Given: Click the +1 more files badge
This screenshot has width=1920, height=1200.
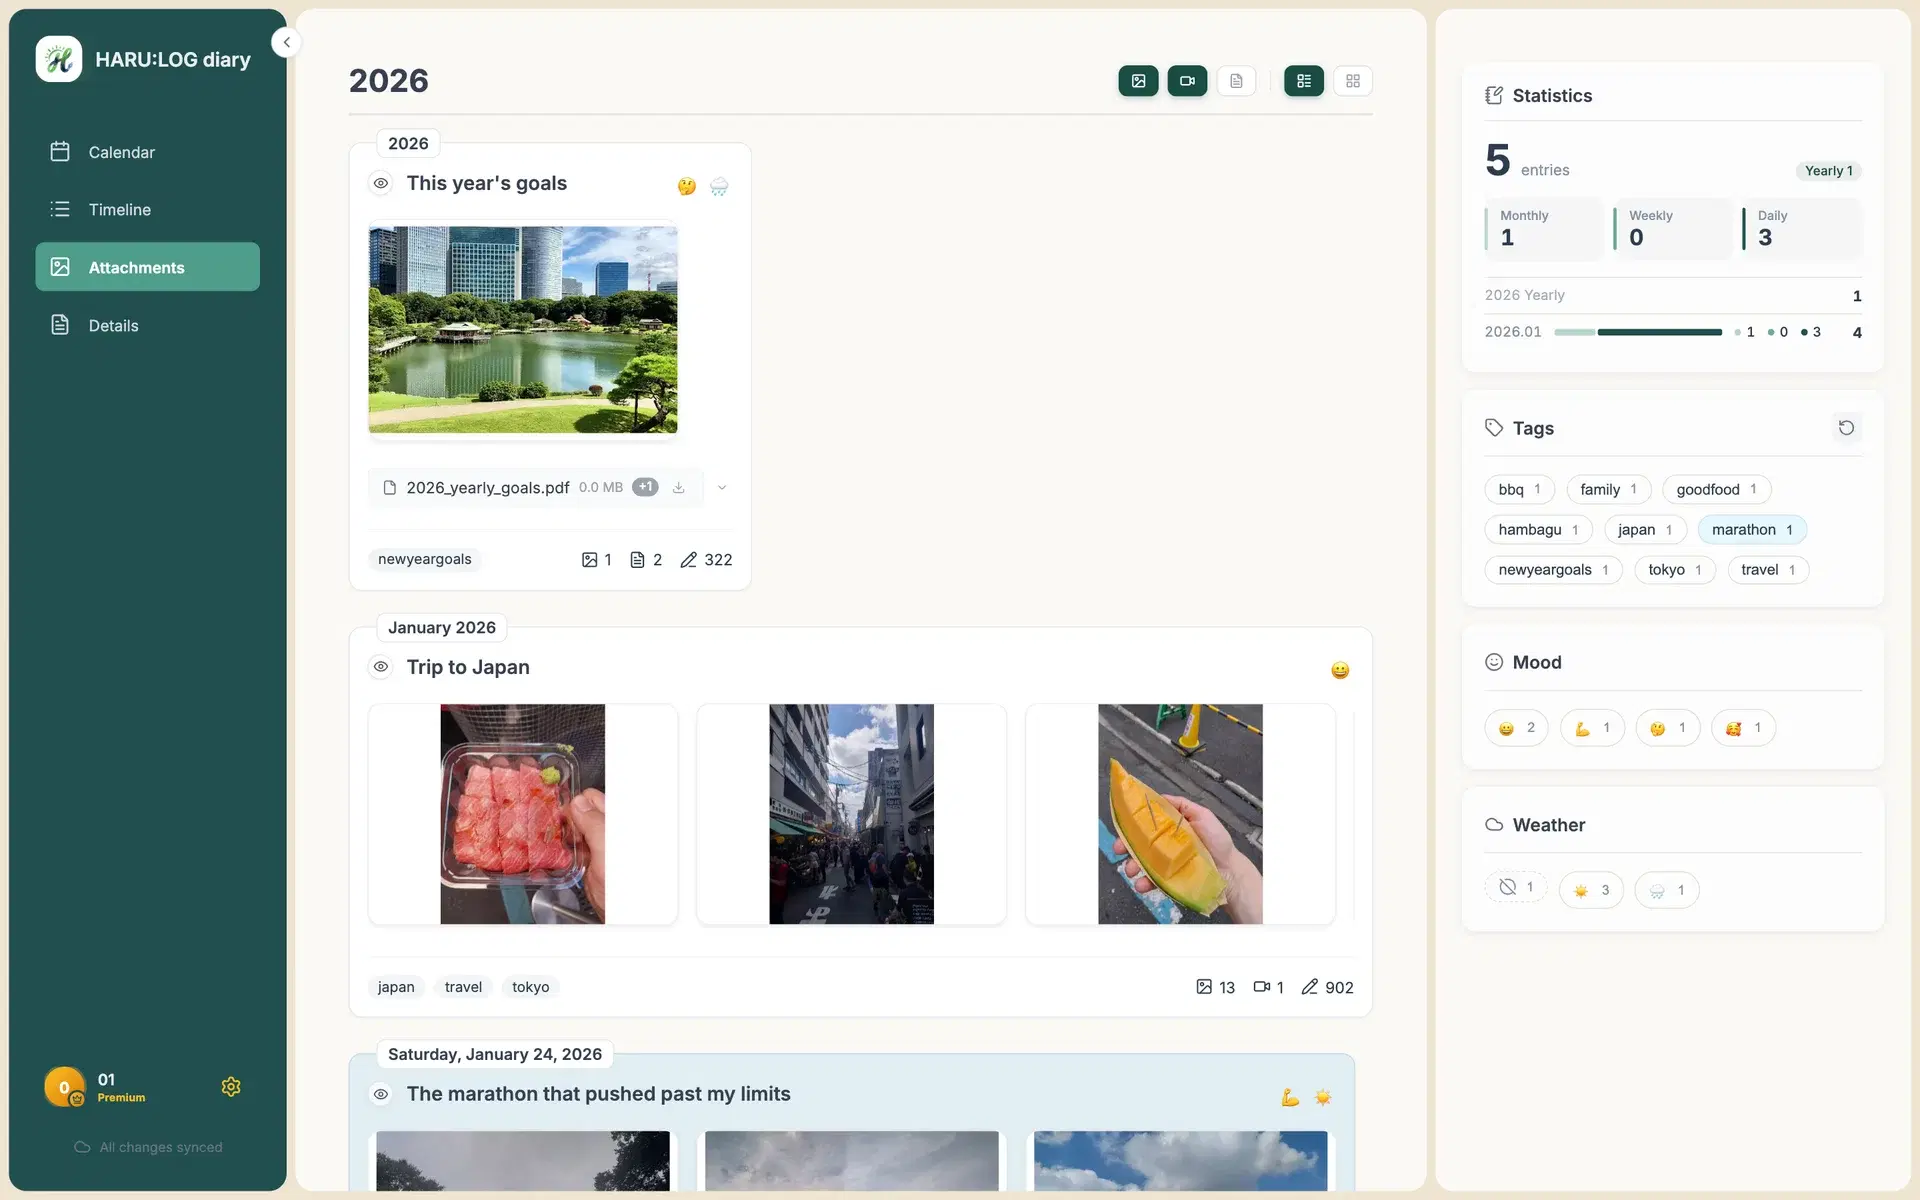Looking at the screenshot, I should [645, 487].
